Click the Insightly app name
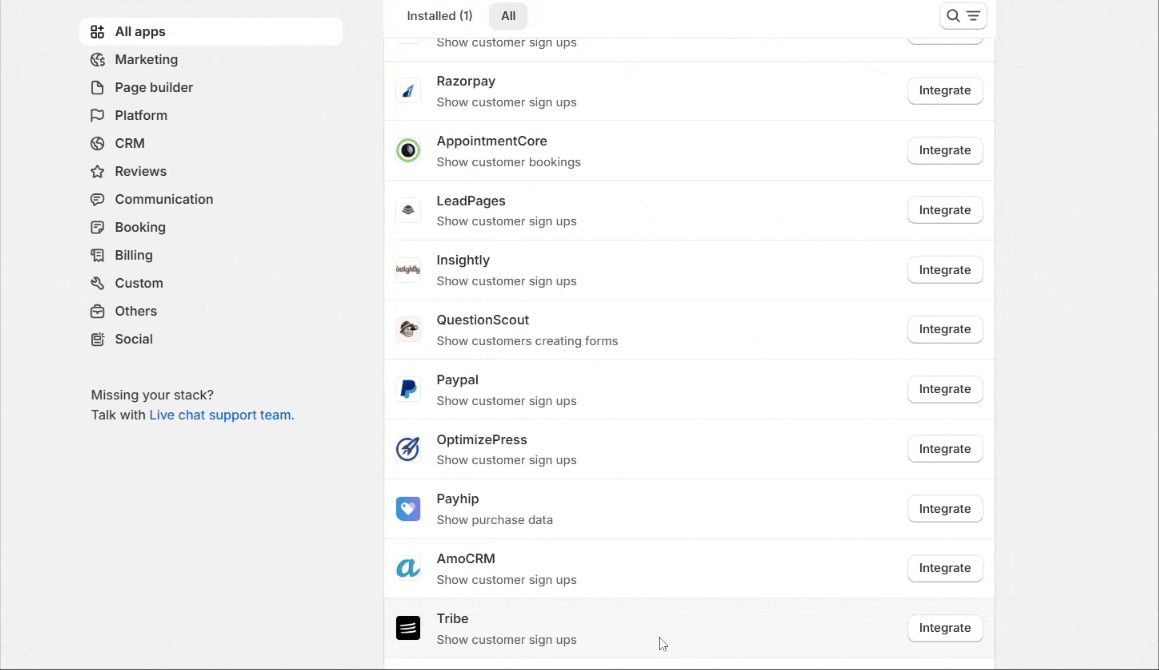The image size is (1159, 670). point(463,260)
